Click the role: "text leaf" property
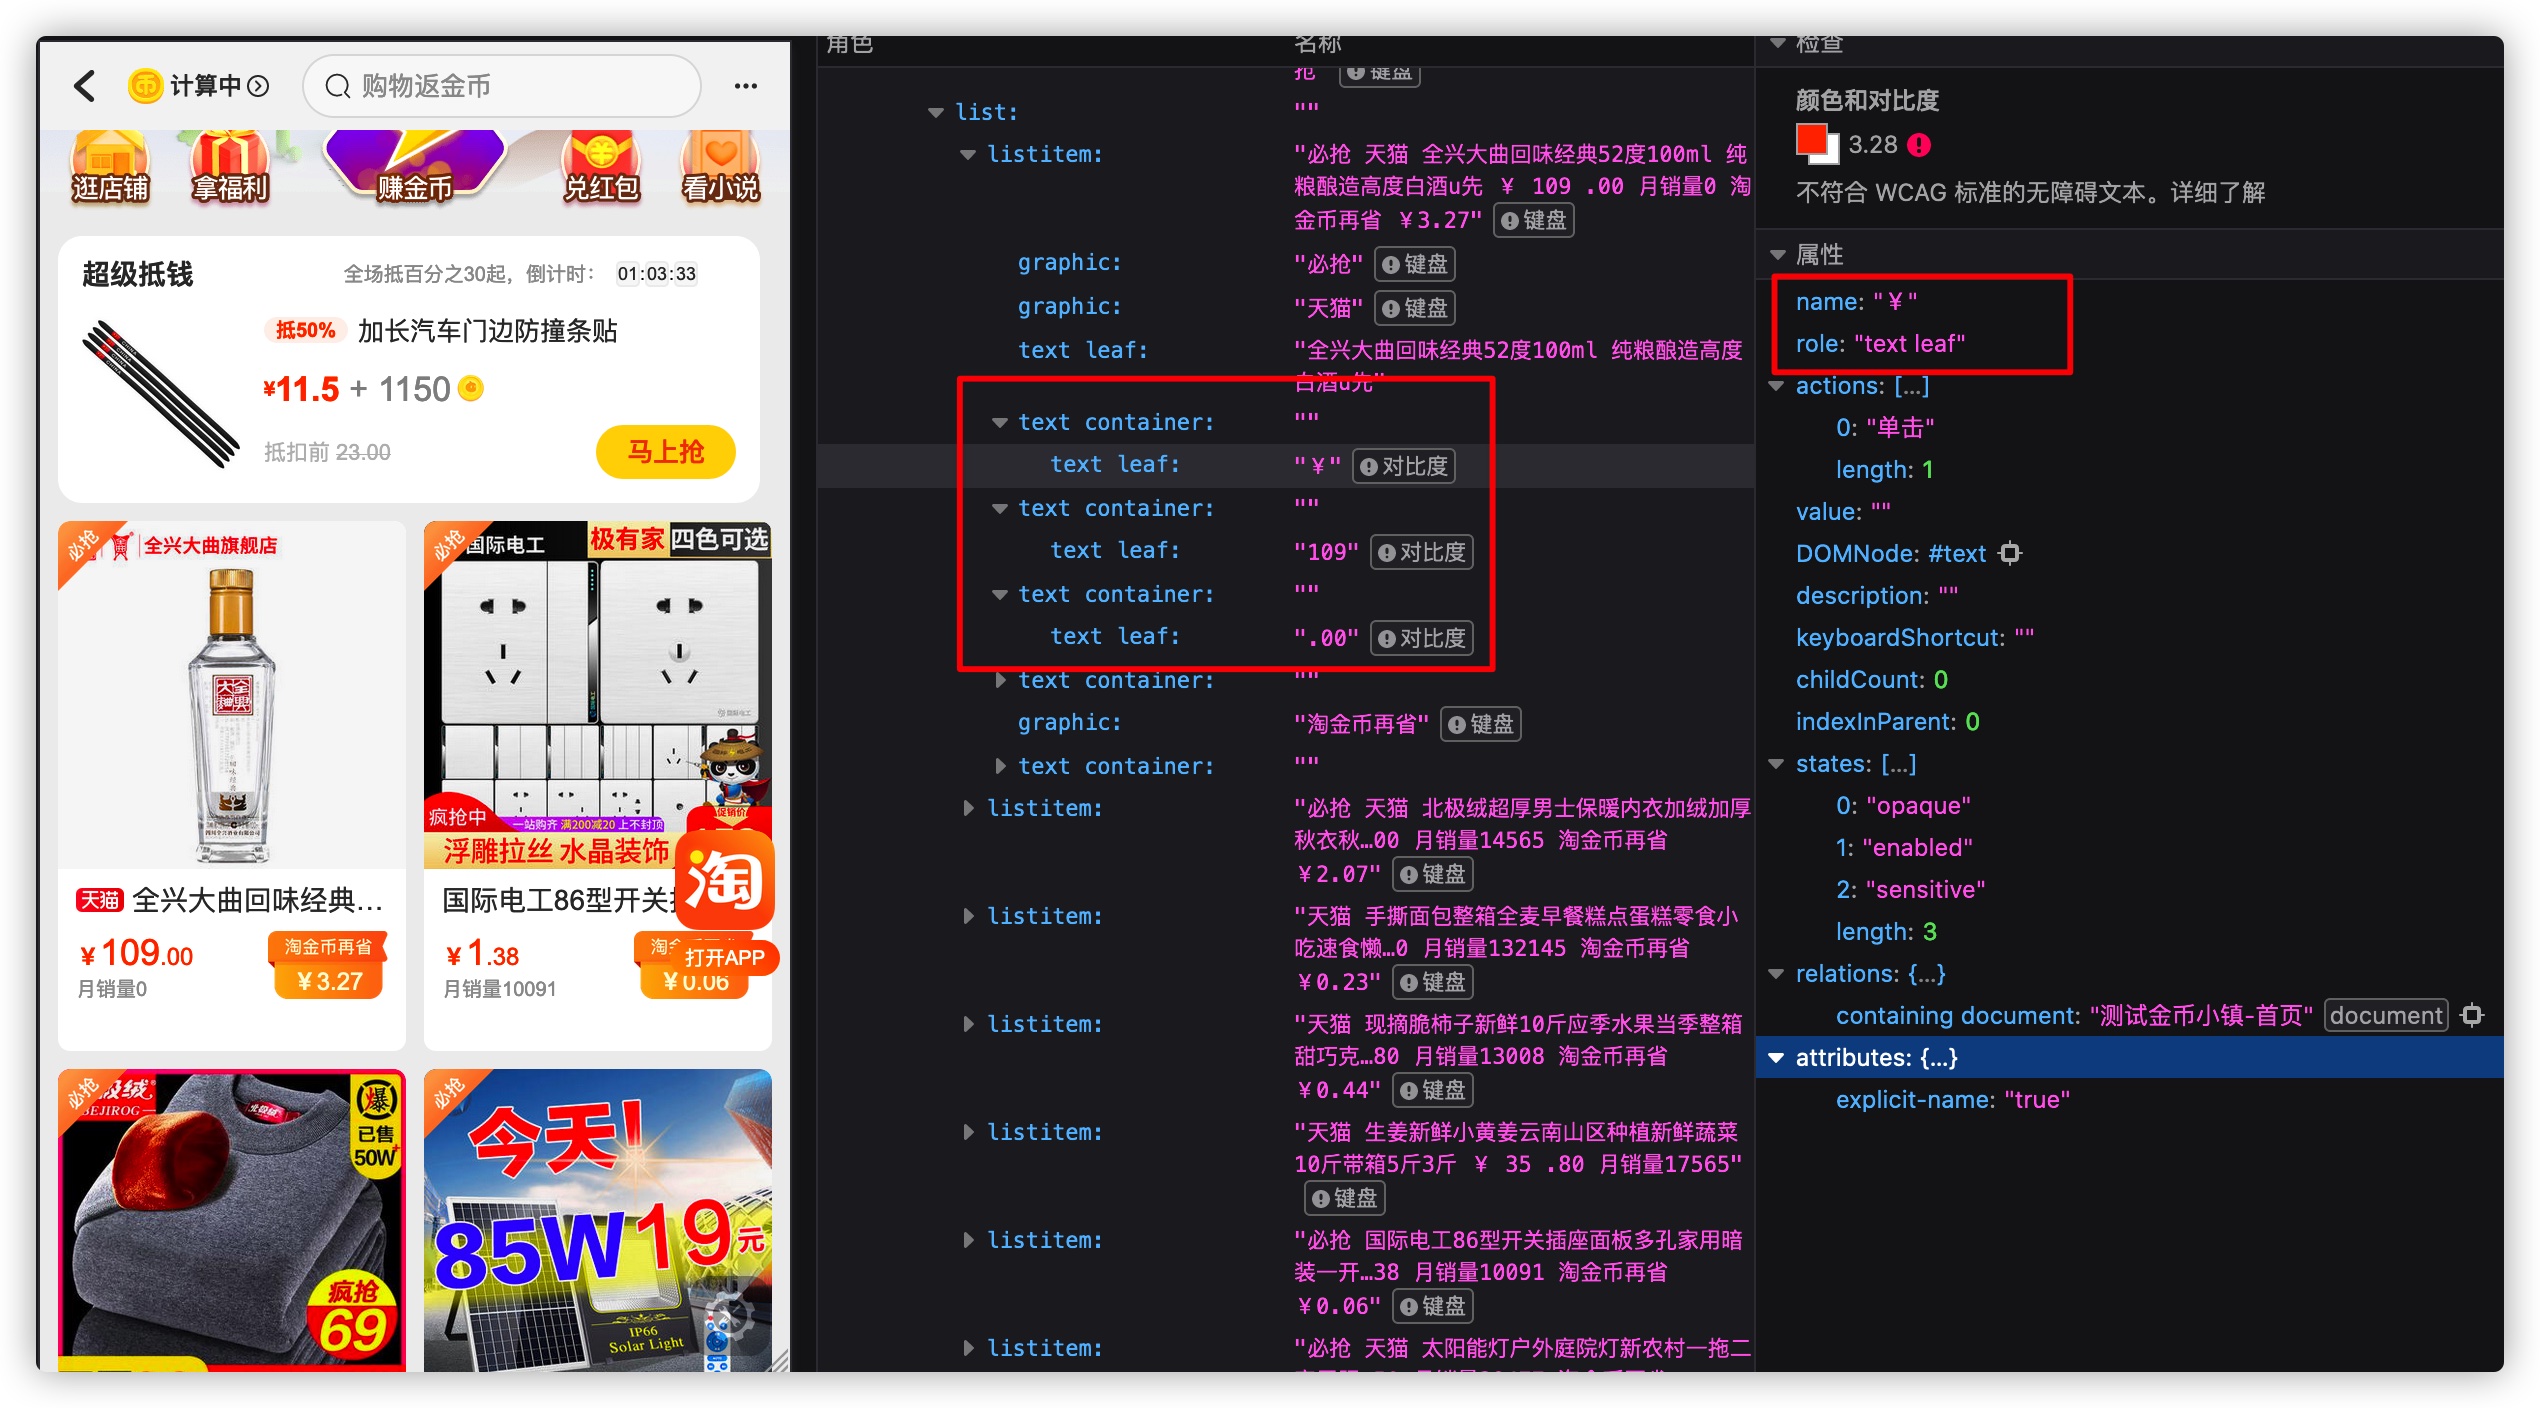Image resolution: width=2540 pixels, height=1408 pixels. [x=1880, y=344]
